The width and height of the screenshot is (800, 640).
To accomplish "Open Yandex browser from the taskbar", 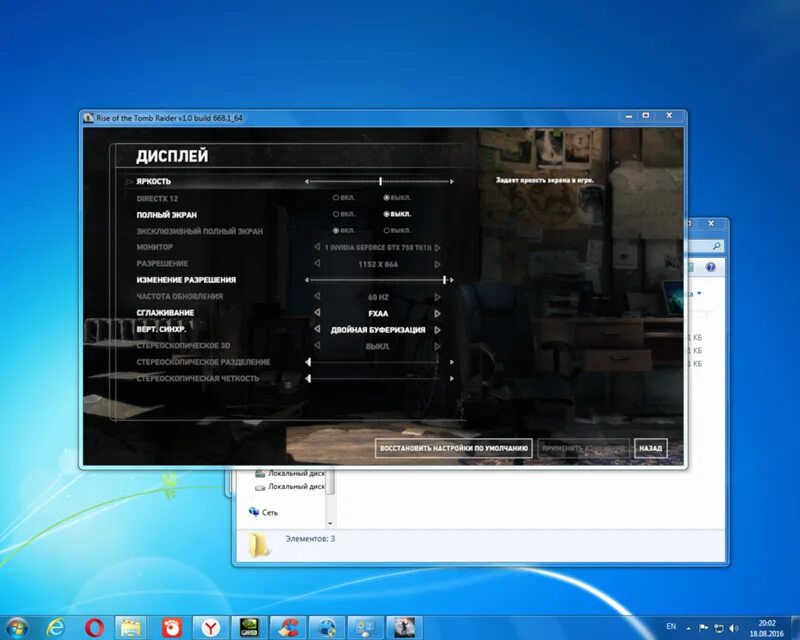I will [x=210, y=628].
